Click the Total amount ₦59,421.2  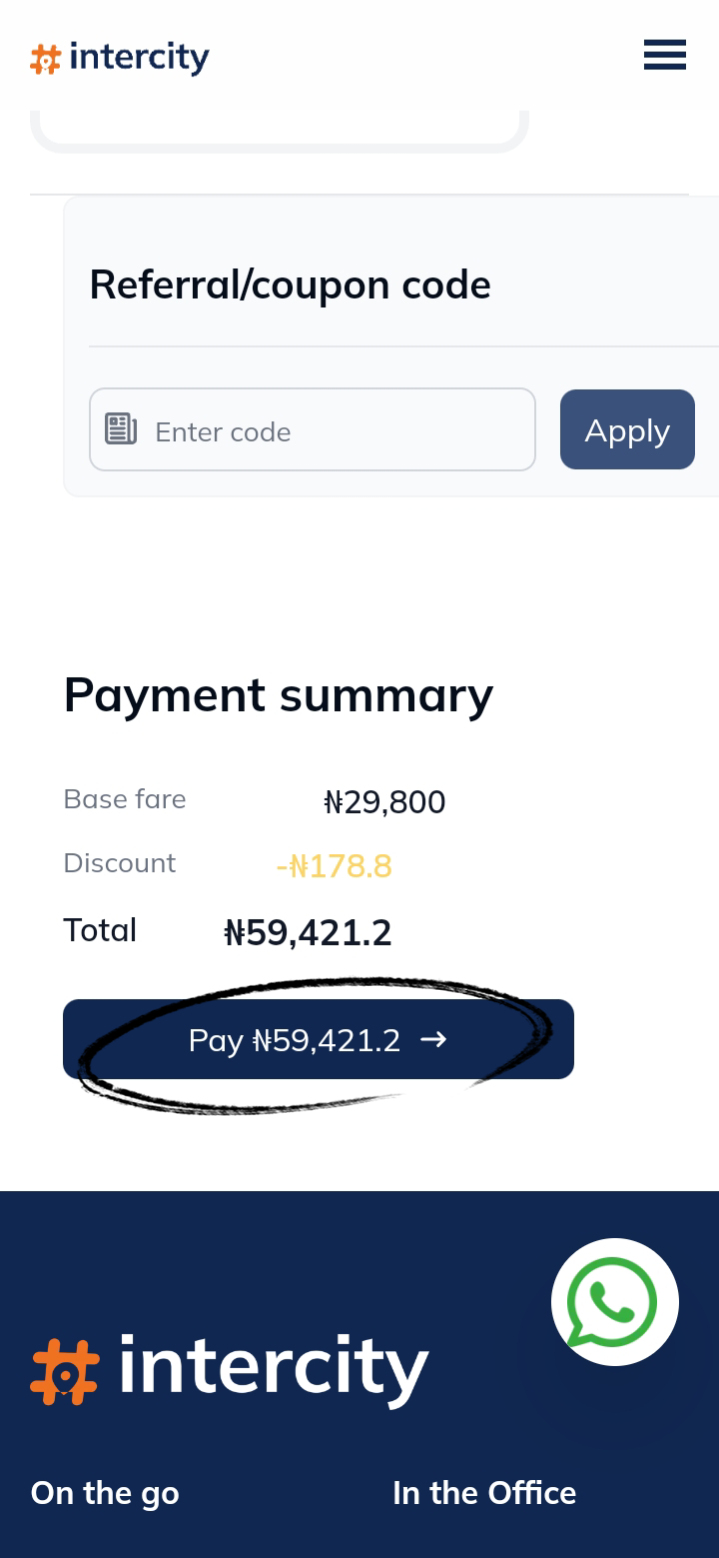pyautogui.click(x=307, y=933)
